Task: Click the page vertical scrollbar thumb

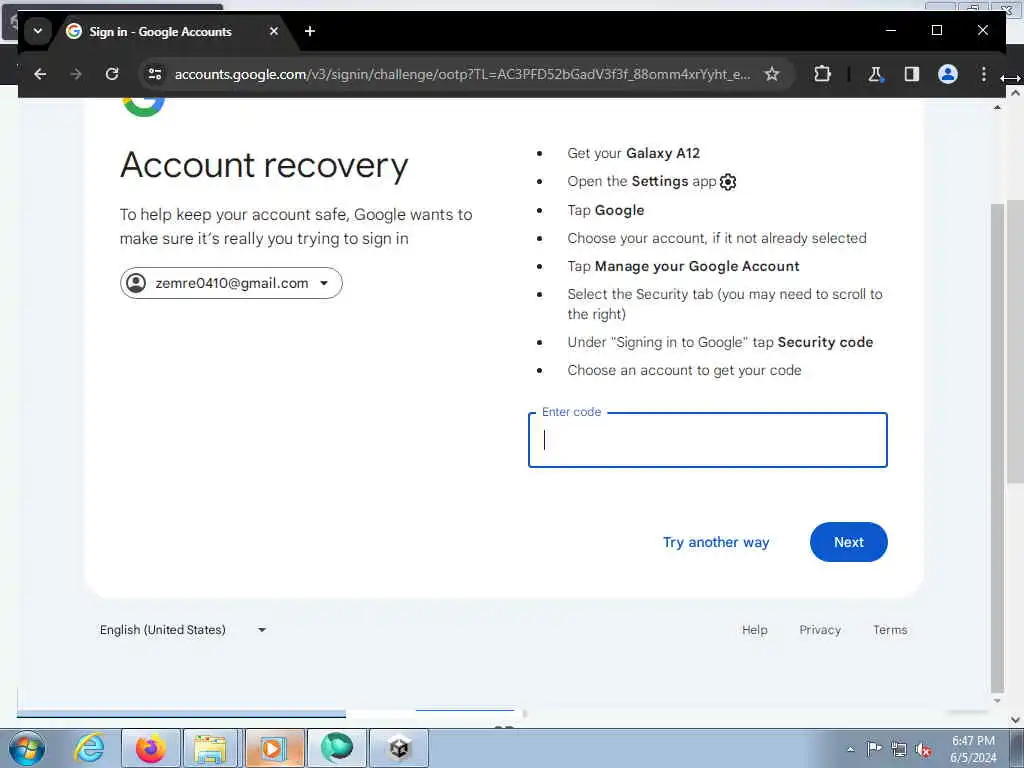Action: [997, 447]
